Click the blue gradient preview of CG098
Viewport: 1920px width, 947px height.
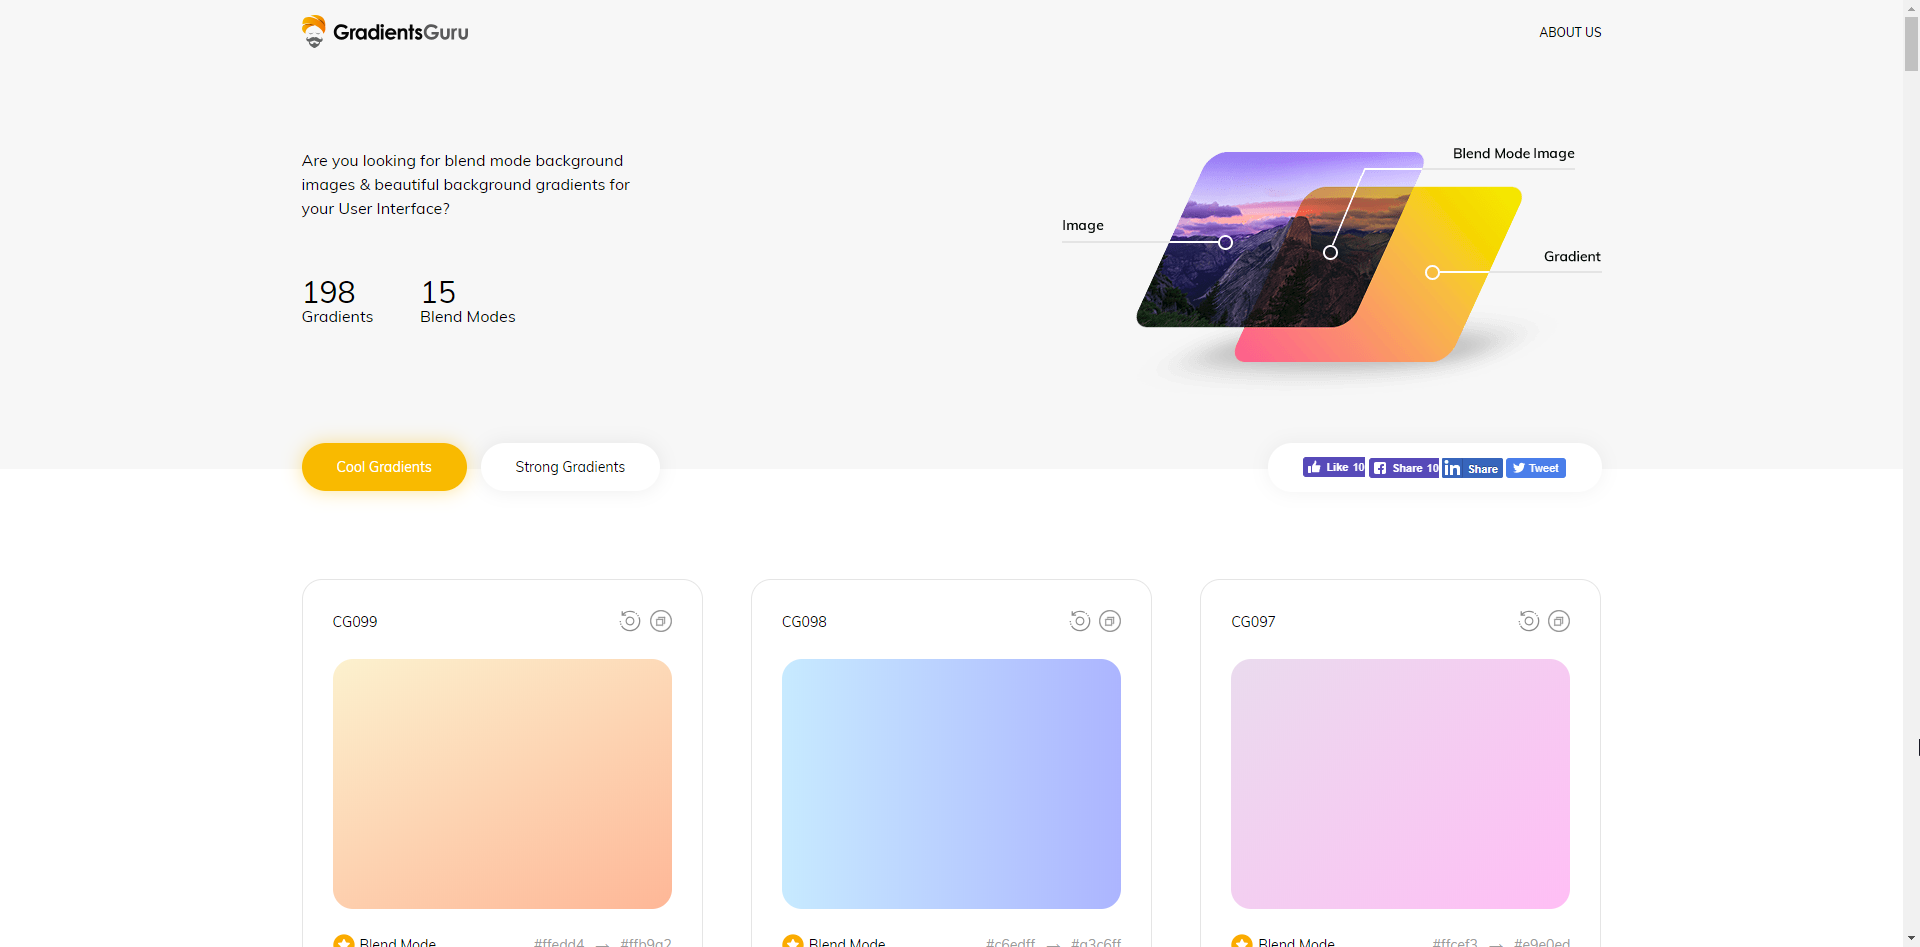click(950, 784)
